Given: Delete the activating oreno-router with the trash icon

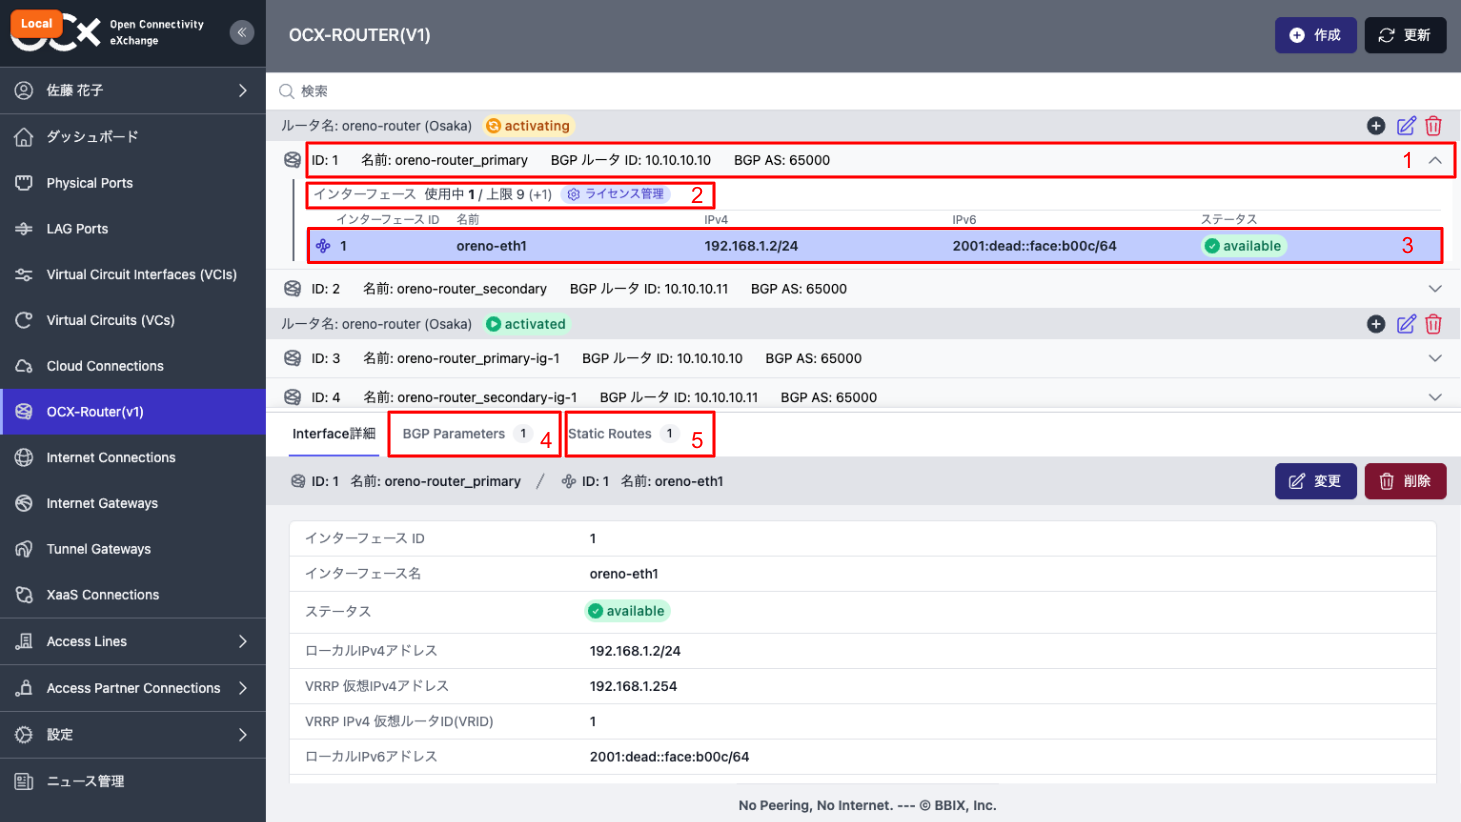Looking at the screenshot, I should click(x=1433, y=126).
